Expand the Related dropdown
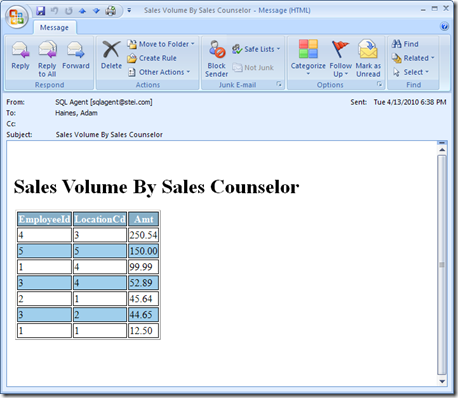The width and height of the screenshot is (458, 398). [x=413, y=58]
